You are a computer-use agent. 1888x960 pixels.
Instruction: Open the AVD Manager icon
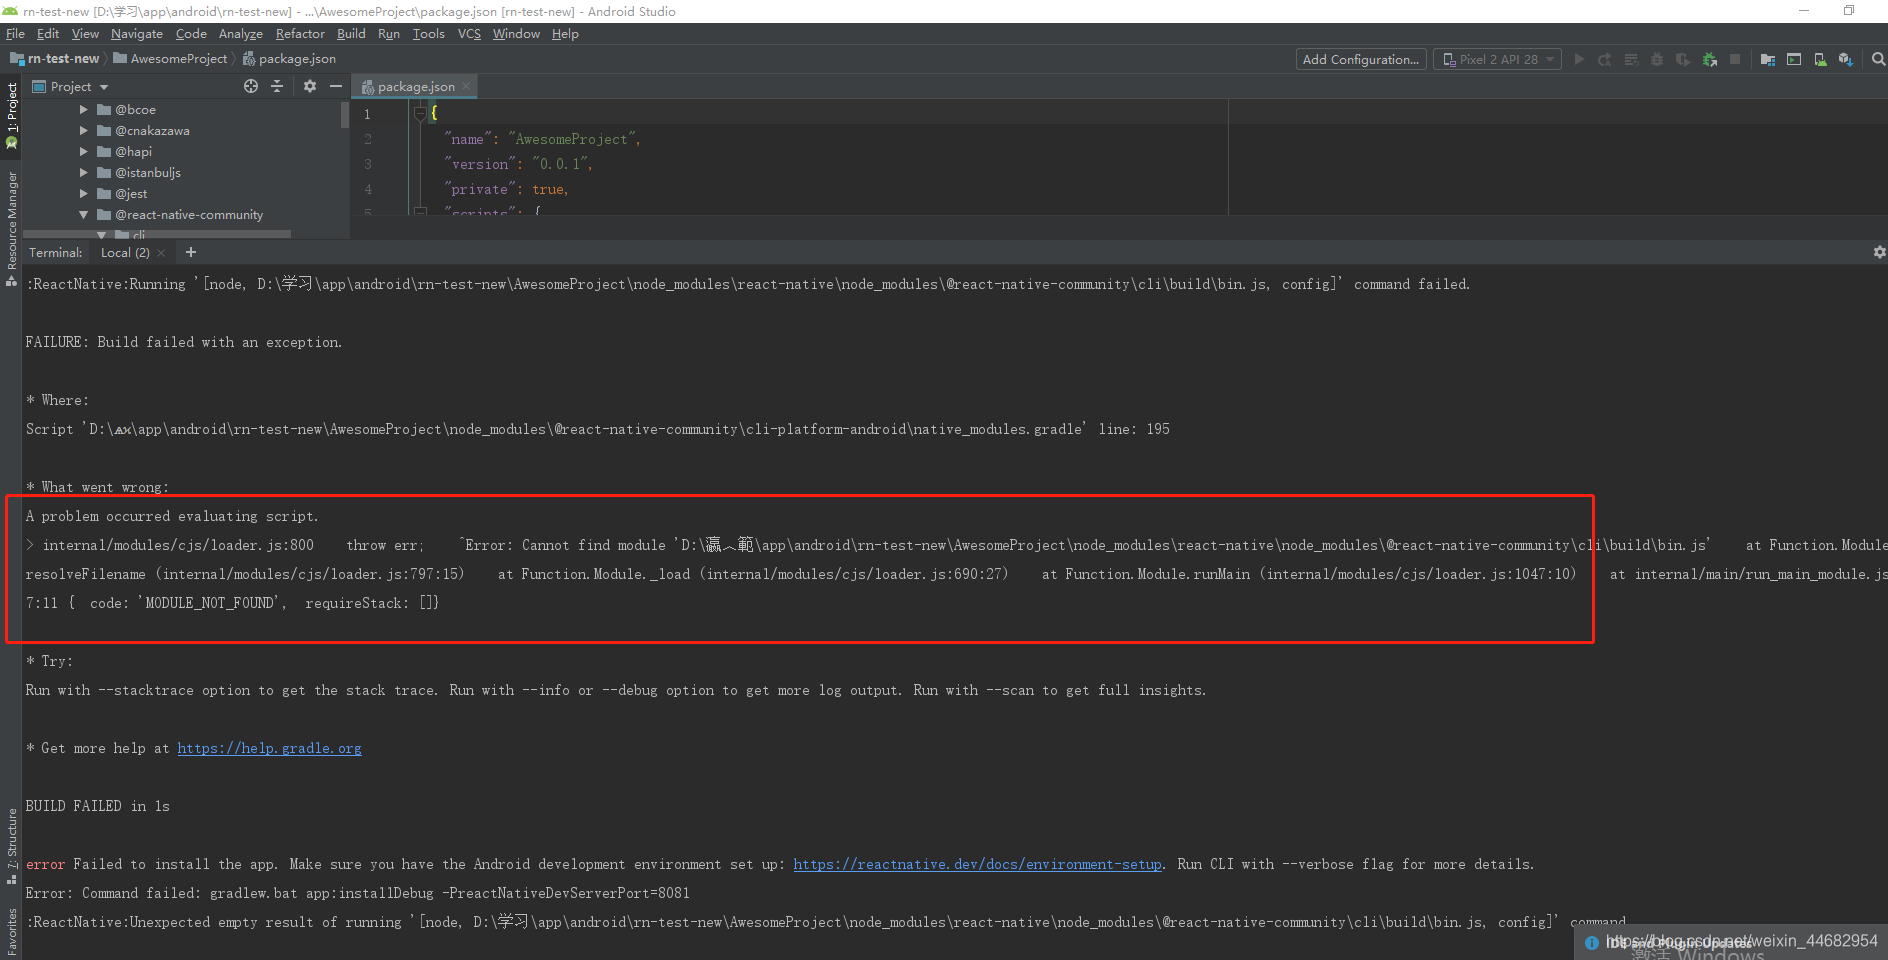pos(1820,60)
